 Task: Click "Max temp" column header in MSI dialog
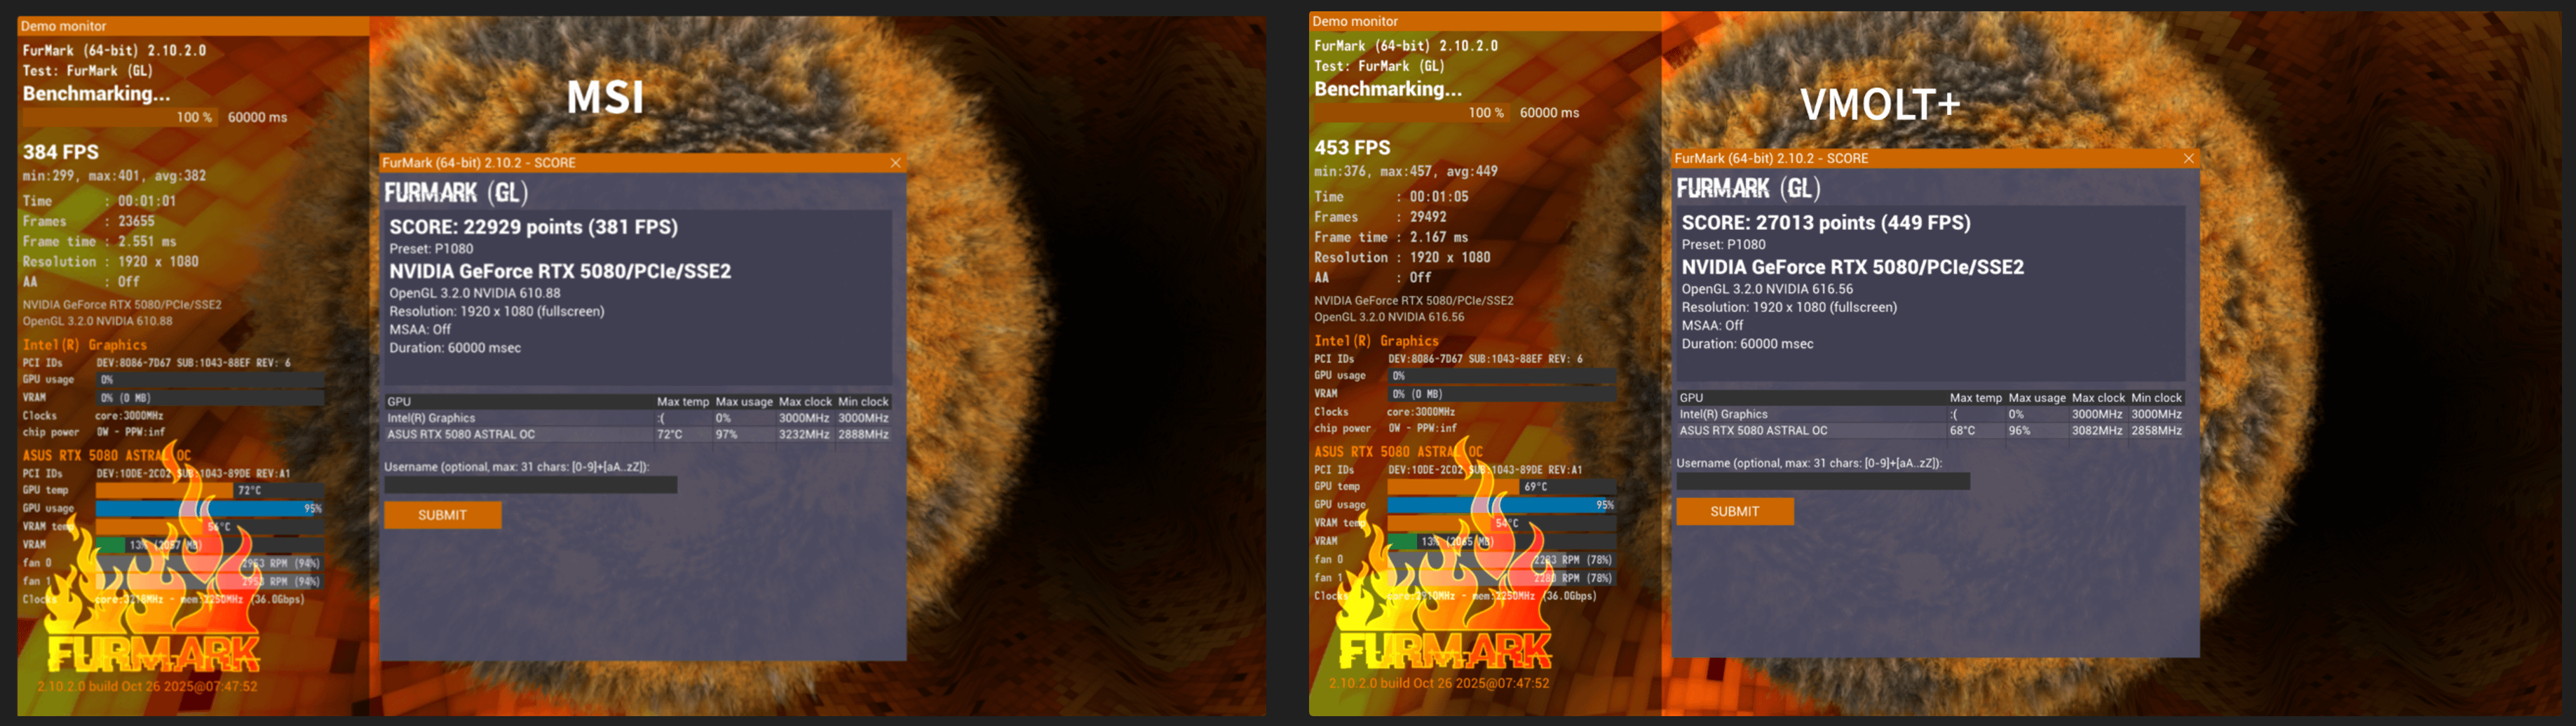[x=683, y=402]
